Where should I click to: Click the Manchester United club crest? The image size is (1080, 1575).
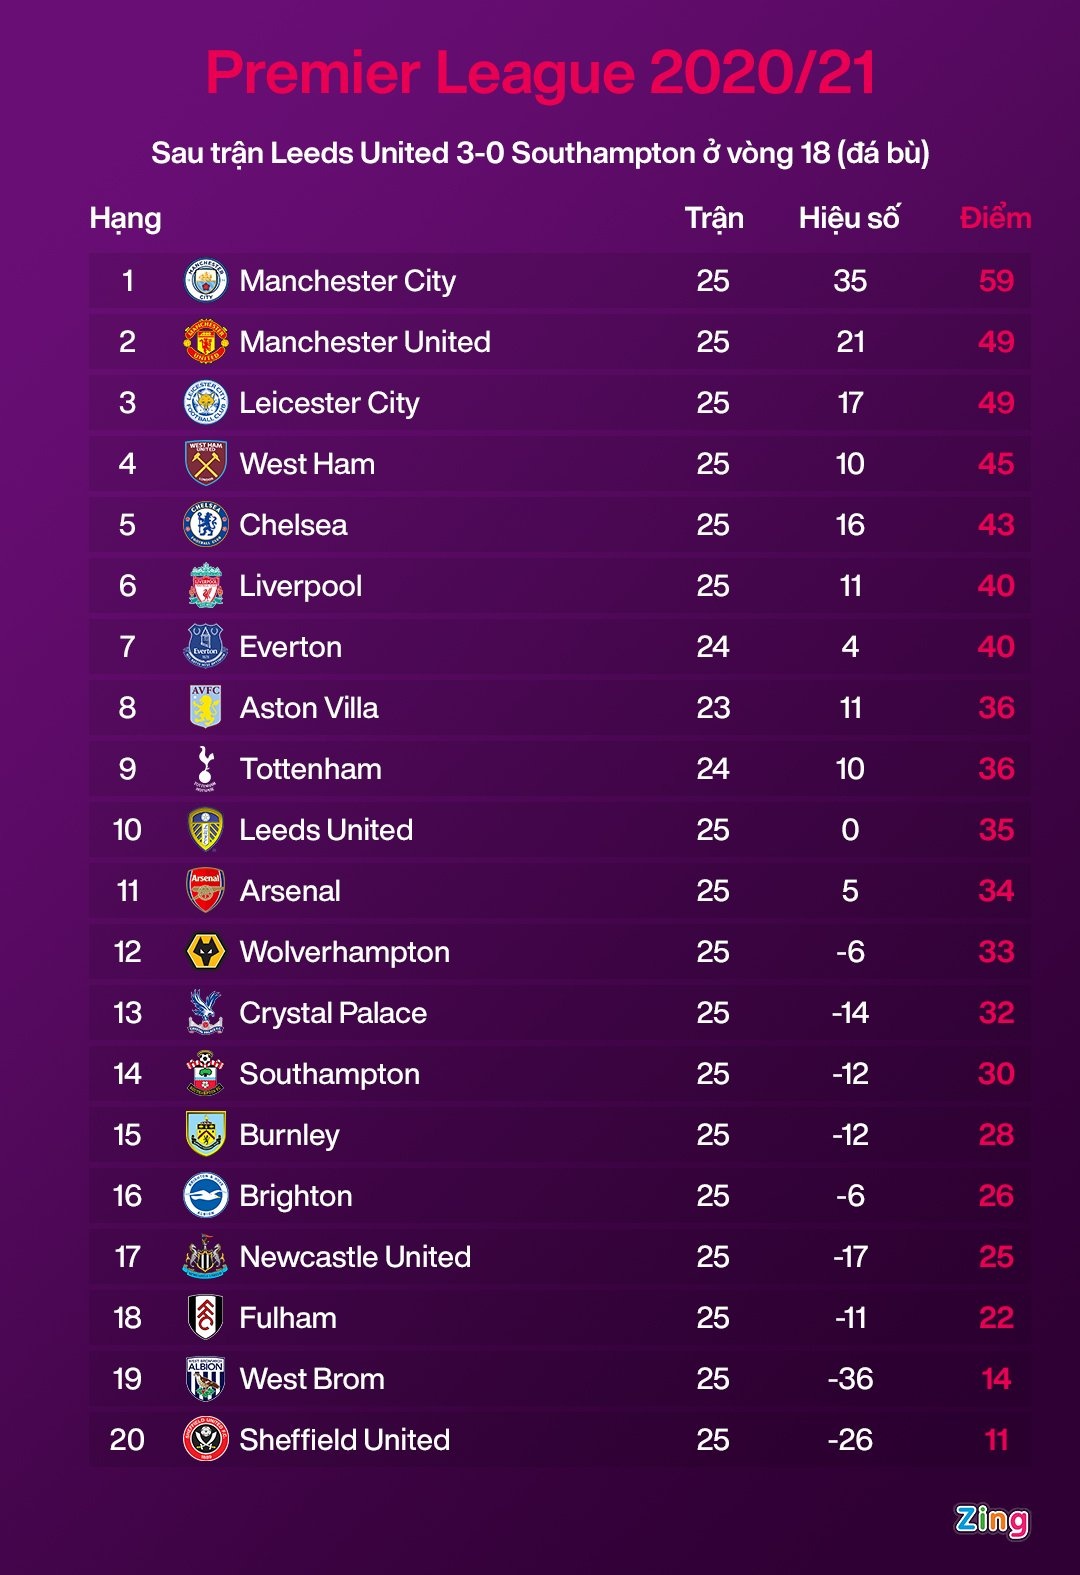206,342
